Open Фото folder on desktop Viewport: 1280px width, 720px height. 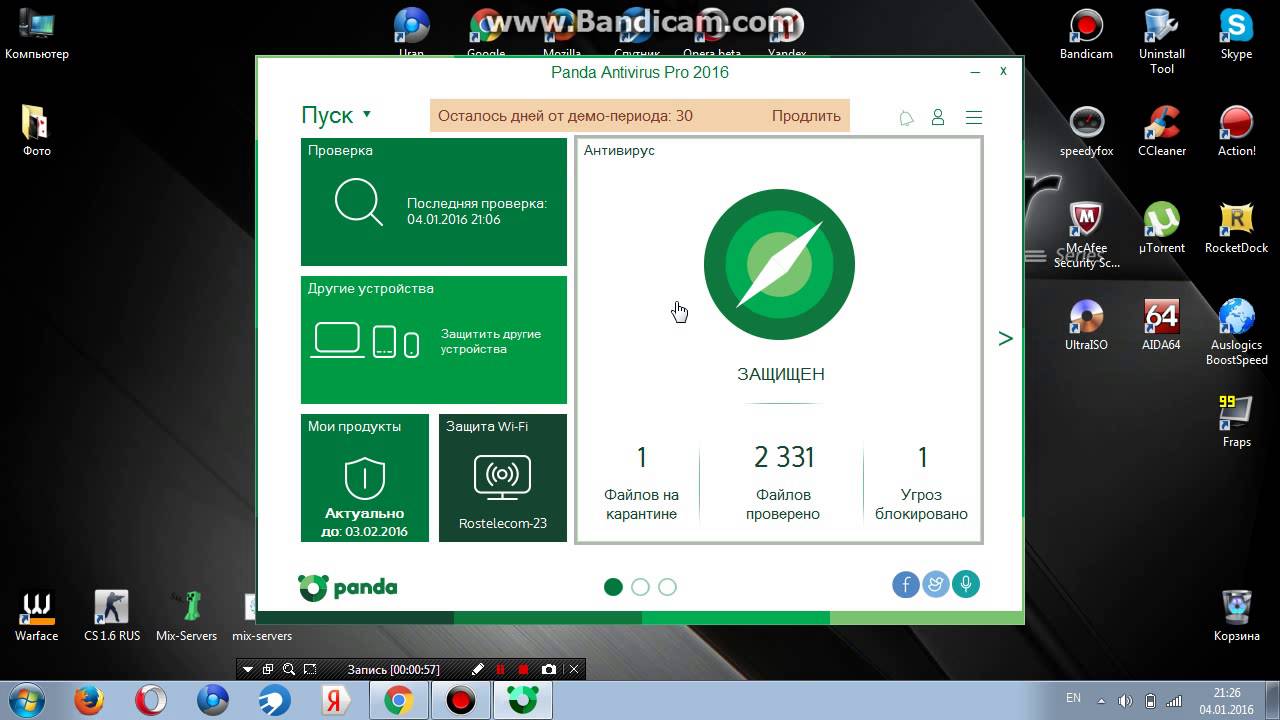pyautogui.click(x=37, y=131)
